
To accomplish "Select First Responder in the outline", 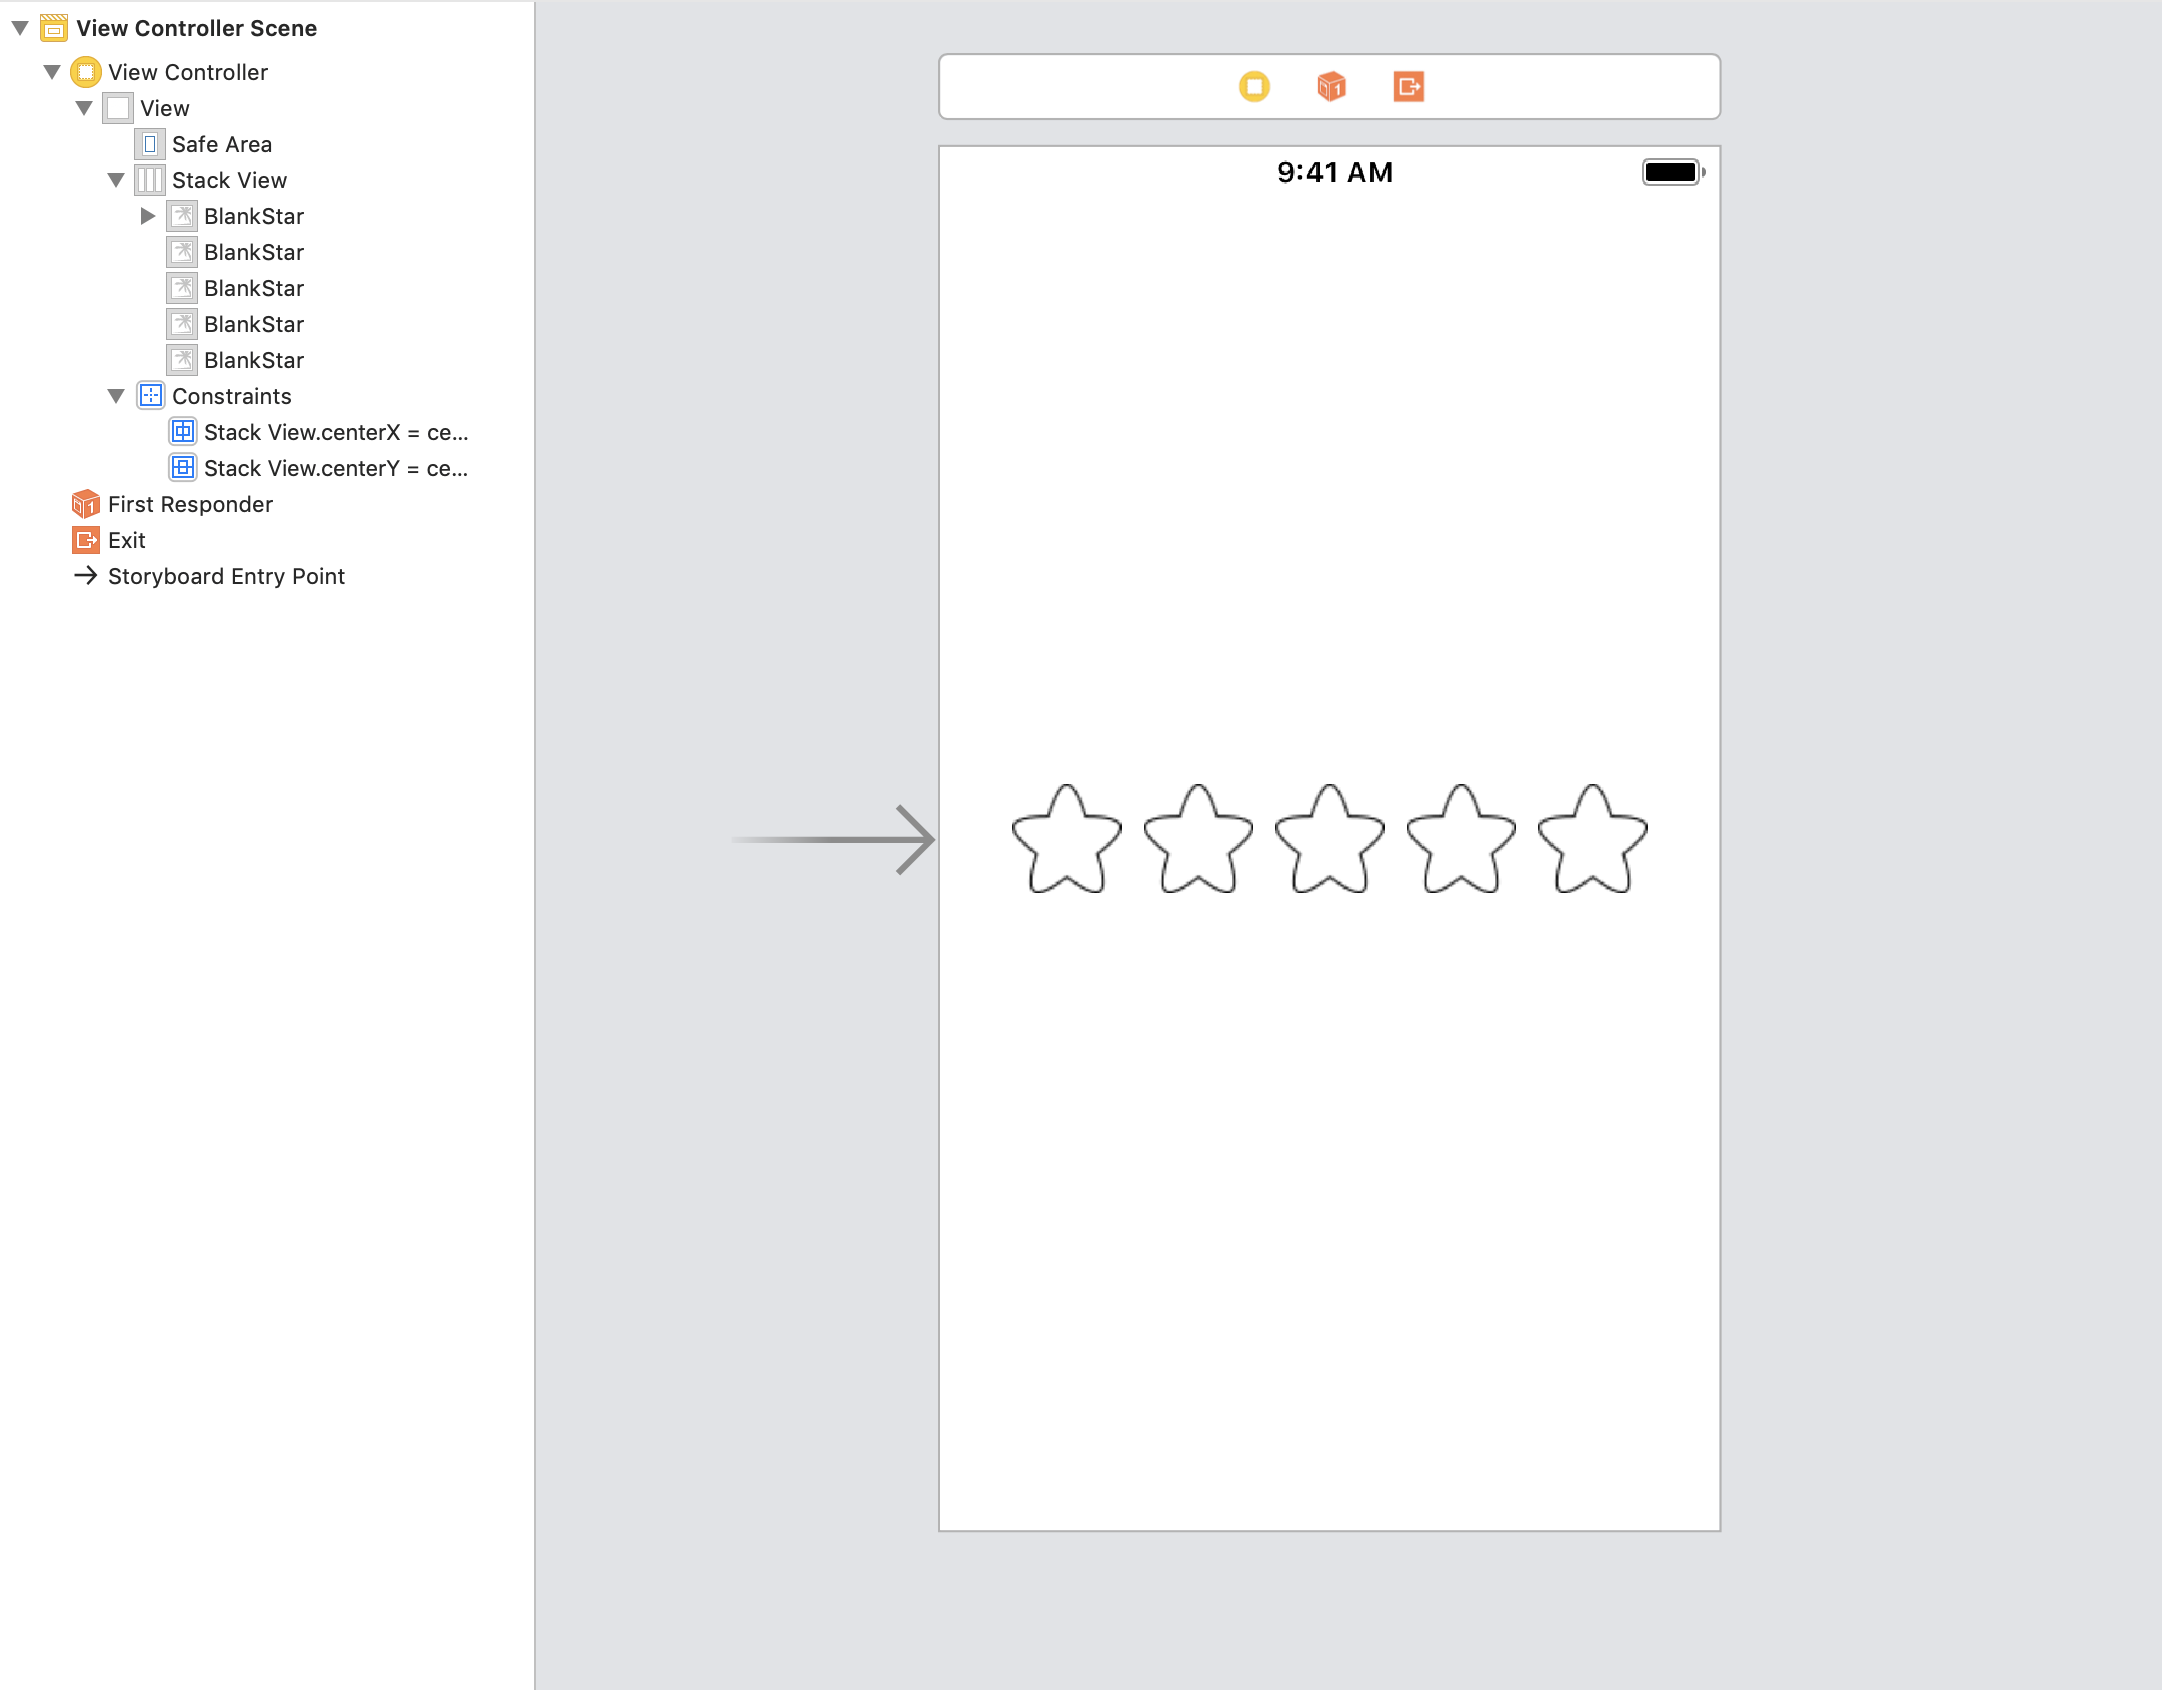I will pyautogui.click(x=190, y=504).
